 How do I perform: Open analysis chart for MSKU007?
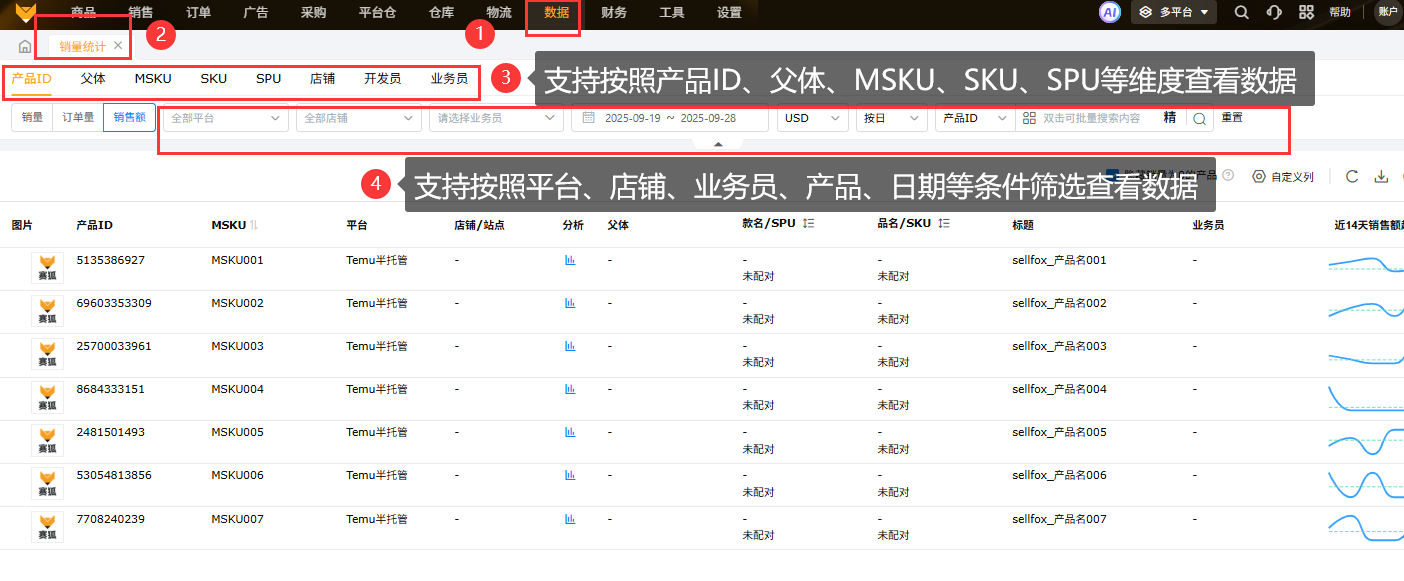570,519
